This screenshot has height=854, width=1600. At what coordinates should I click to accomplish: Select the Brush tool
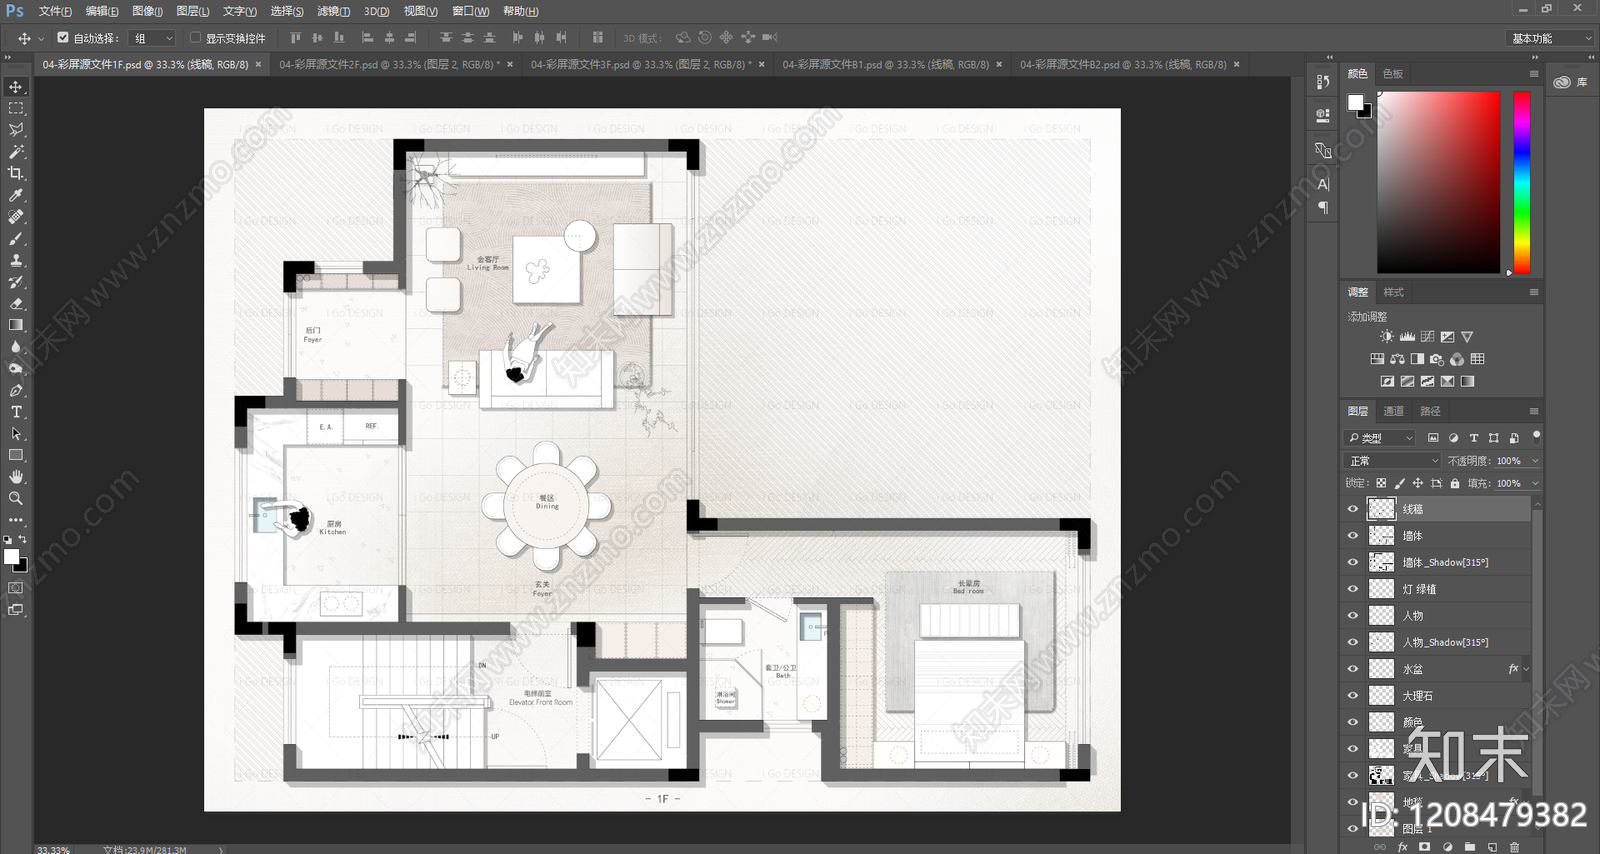pos(16,239)
